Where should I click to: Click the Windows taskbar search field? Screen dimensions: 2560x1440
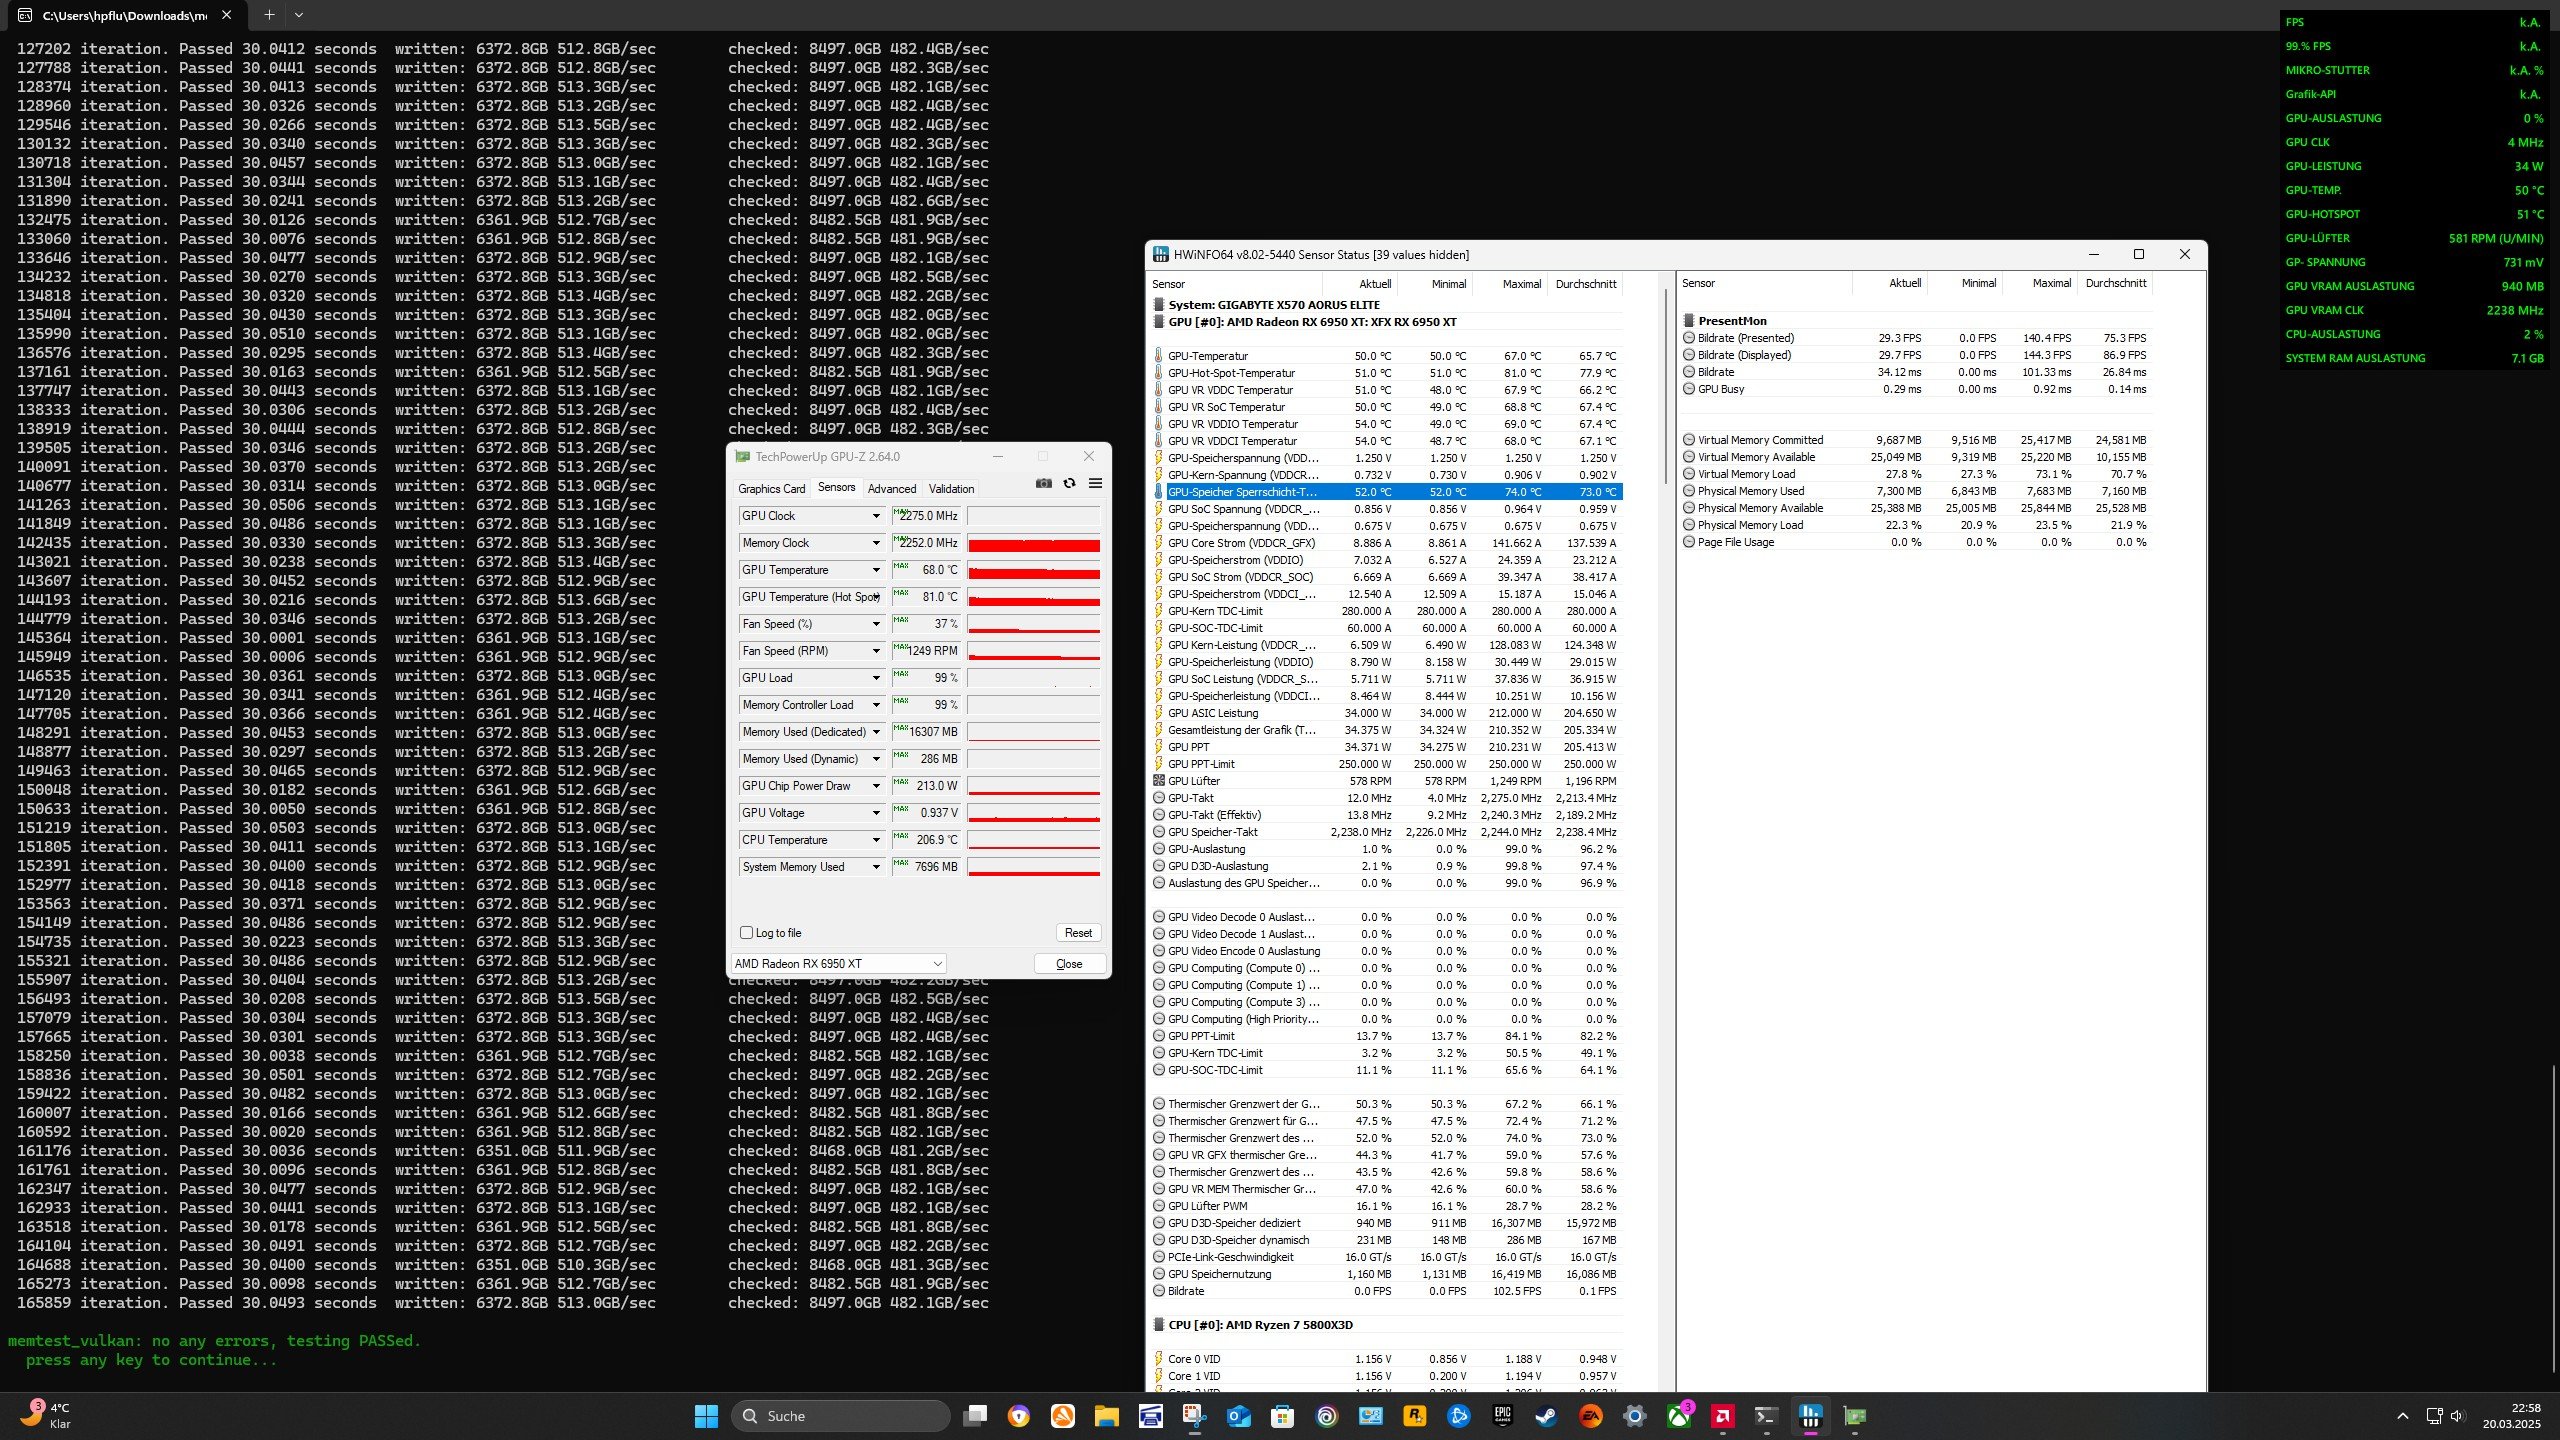coord(840,1416)
